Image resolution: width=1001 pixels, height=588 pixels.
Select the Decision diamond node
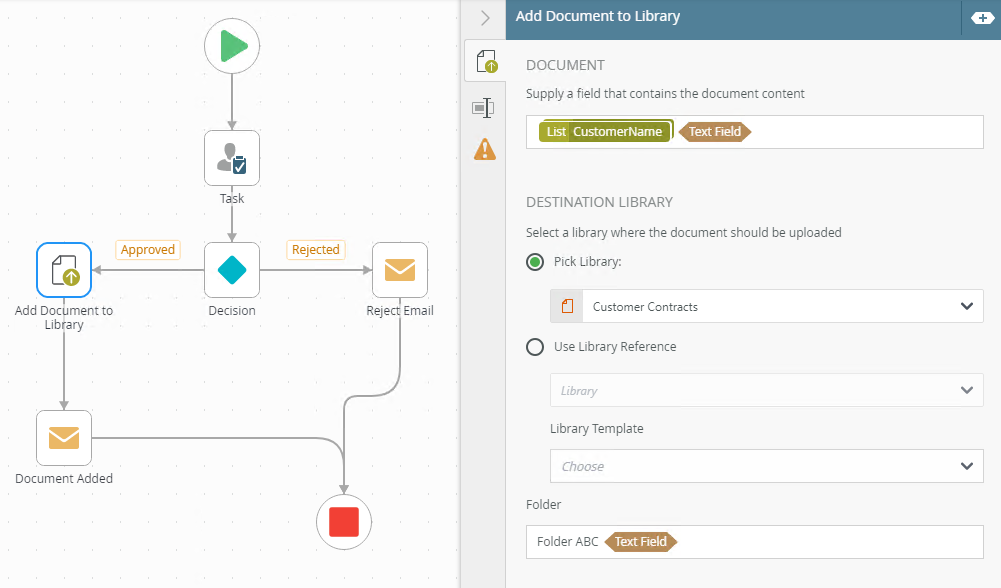pyautogui.click(x=232, y=270)
